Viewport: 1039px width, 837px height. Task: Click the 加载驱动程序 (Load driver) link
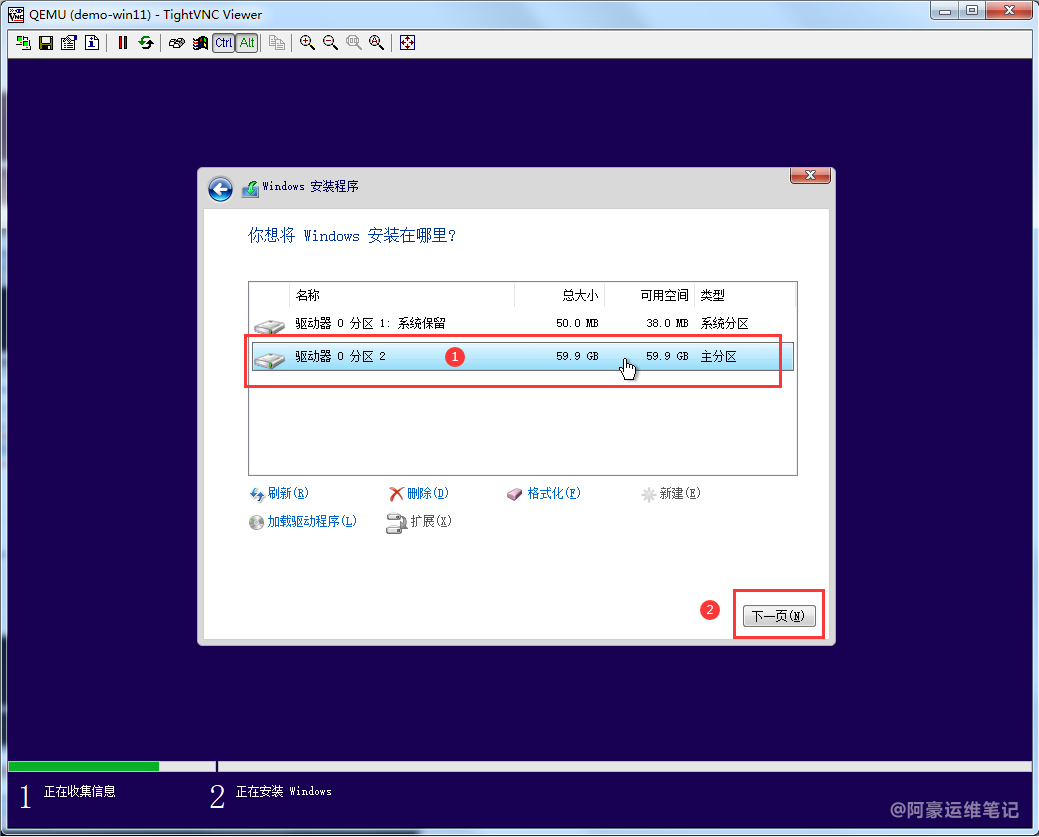(311, 522)
